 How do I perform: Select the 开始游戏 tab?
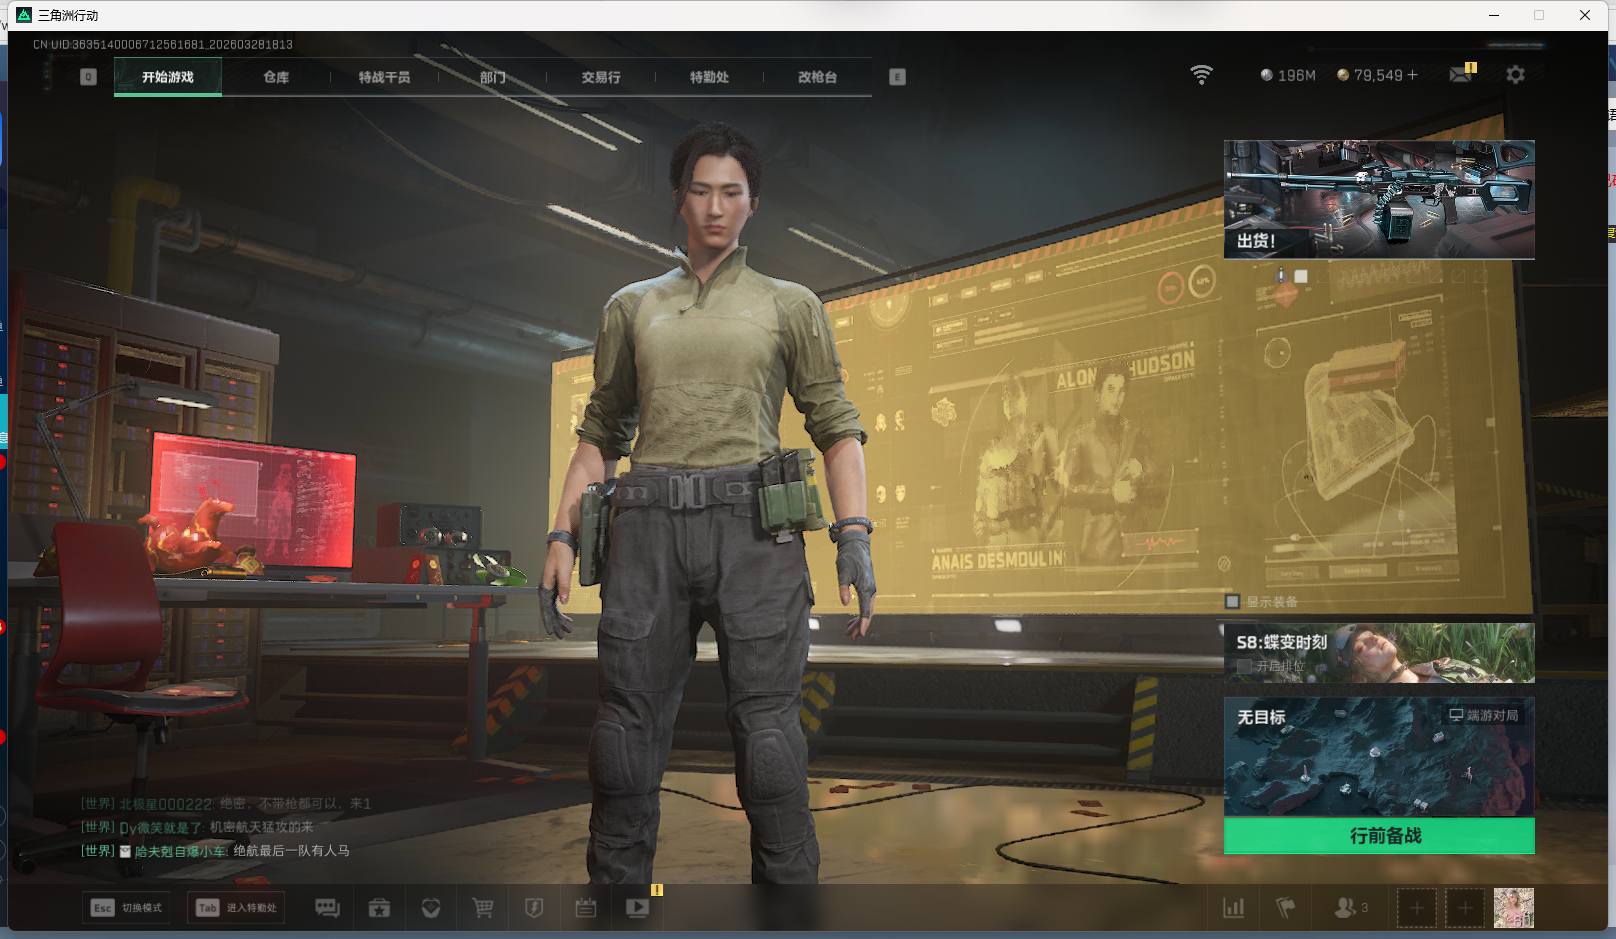[168, 77]
